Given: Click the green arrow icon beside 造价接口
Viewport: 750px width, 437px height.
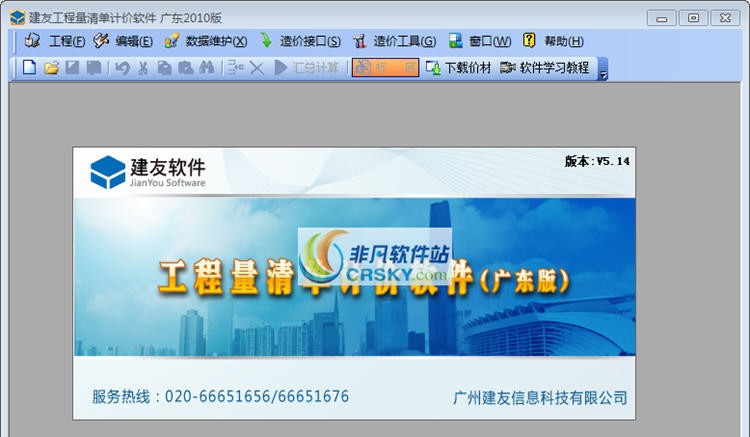Looking at the screenshot, I should click(x=266, y=41).
